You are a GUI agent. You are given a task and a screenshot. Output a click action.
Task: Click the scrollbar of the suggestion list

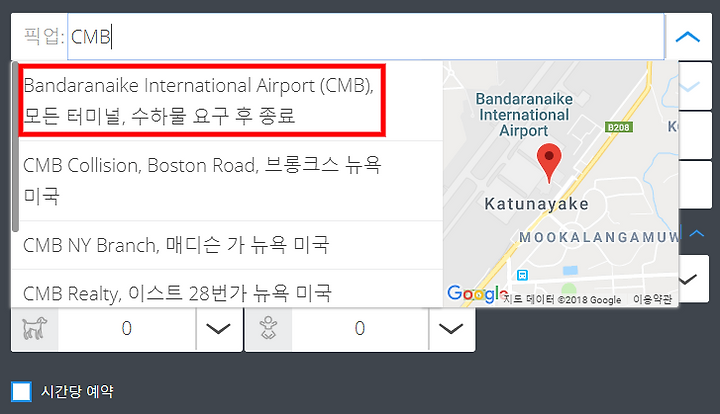click(x=16, y=147)
